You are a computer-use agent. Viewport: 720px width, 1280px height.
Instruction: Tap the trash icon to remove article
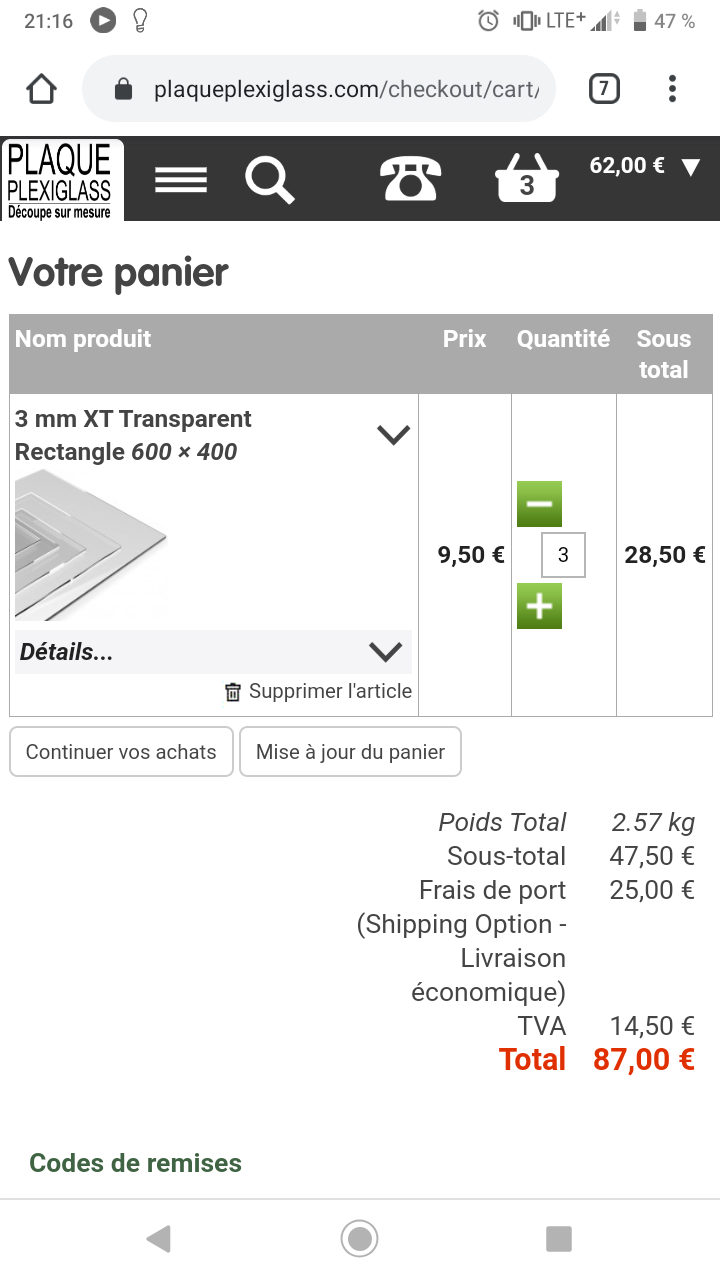coord(233,692)
